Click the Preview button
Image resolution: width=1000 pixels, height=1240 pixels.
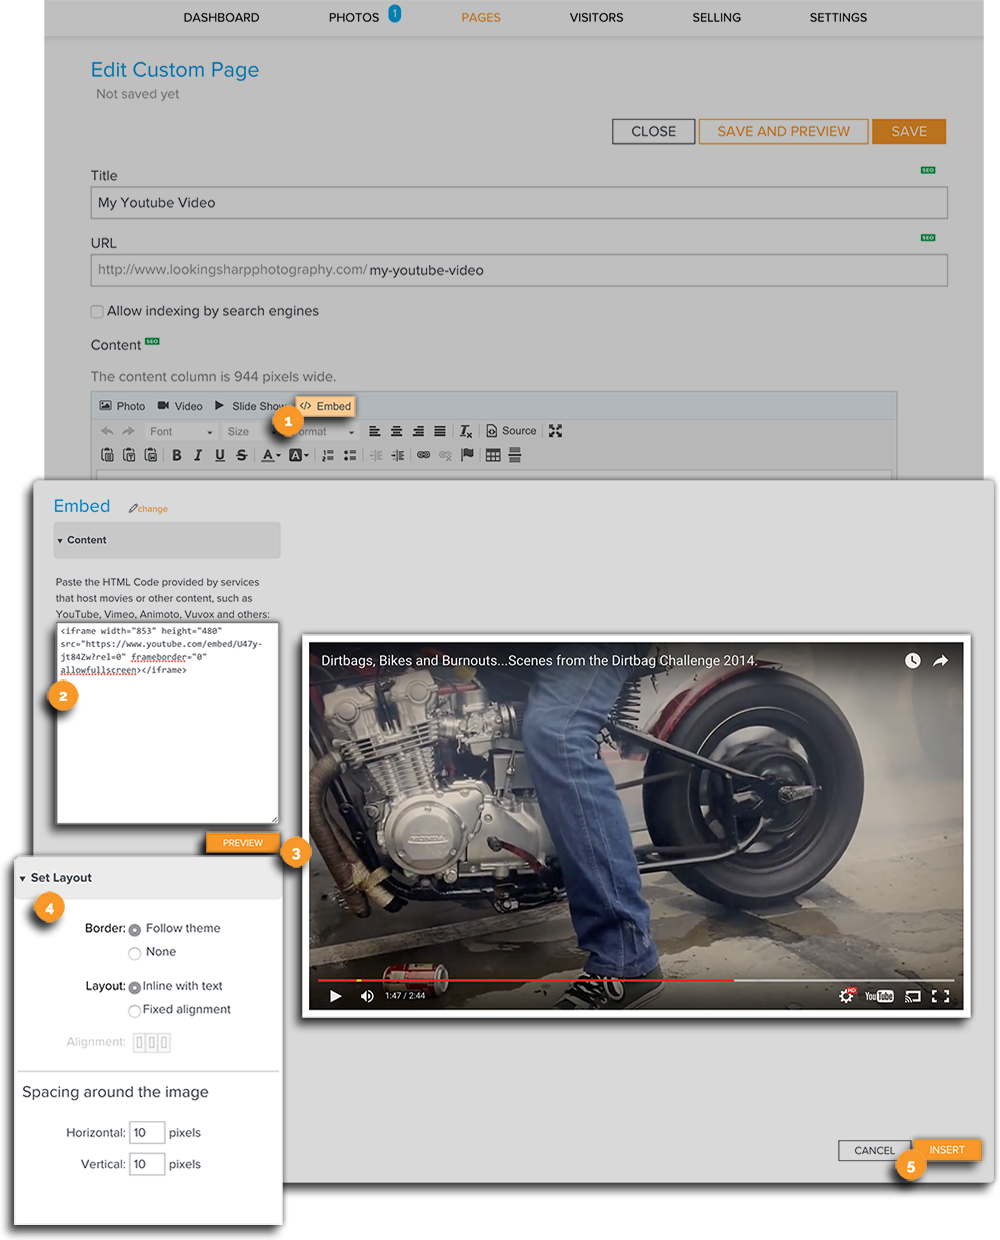pyautogui.click(x=243, y=843)
